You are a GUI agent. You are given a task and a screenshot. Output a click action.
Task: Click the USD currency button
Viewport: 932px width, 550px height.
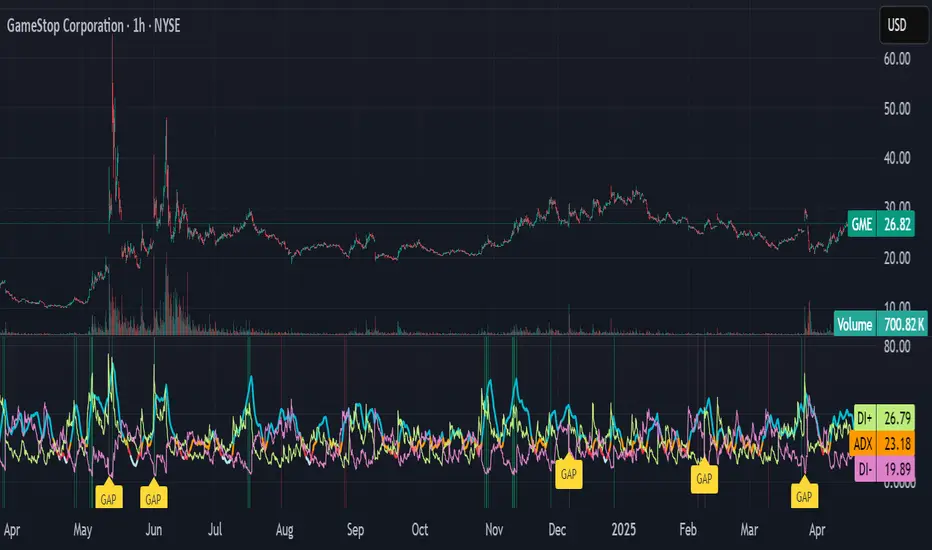click(903, 25)
